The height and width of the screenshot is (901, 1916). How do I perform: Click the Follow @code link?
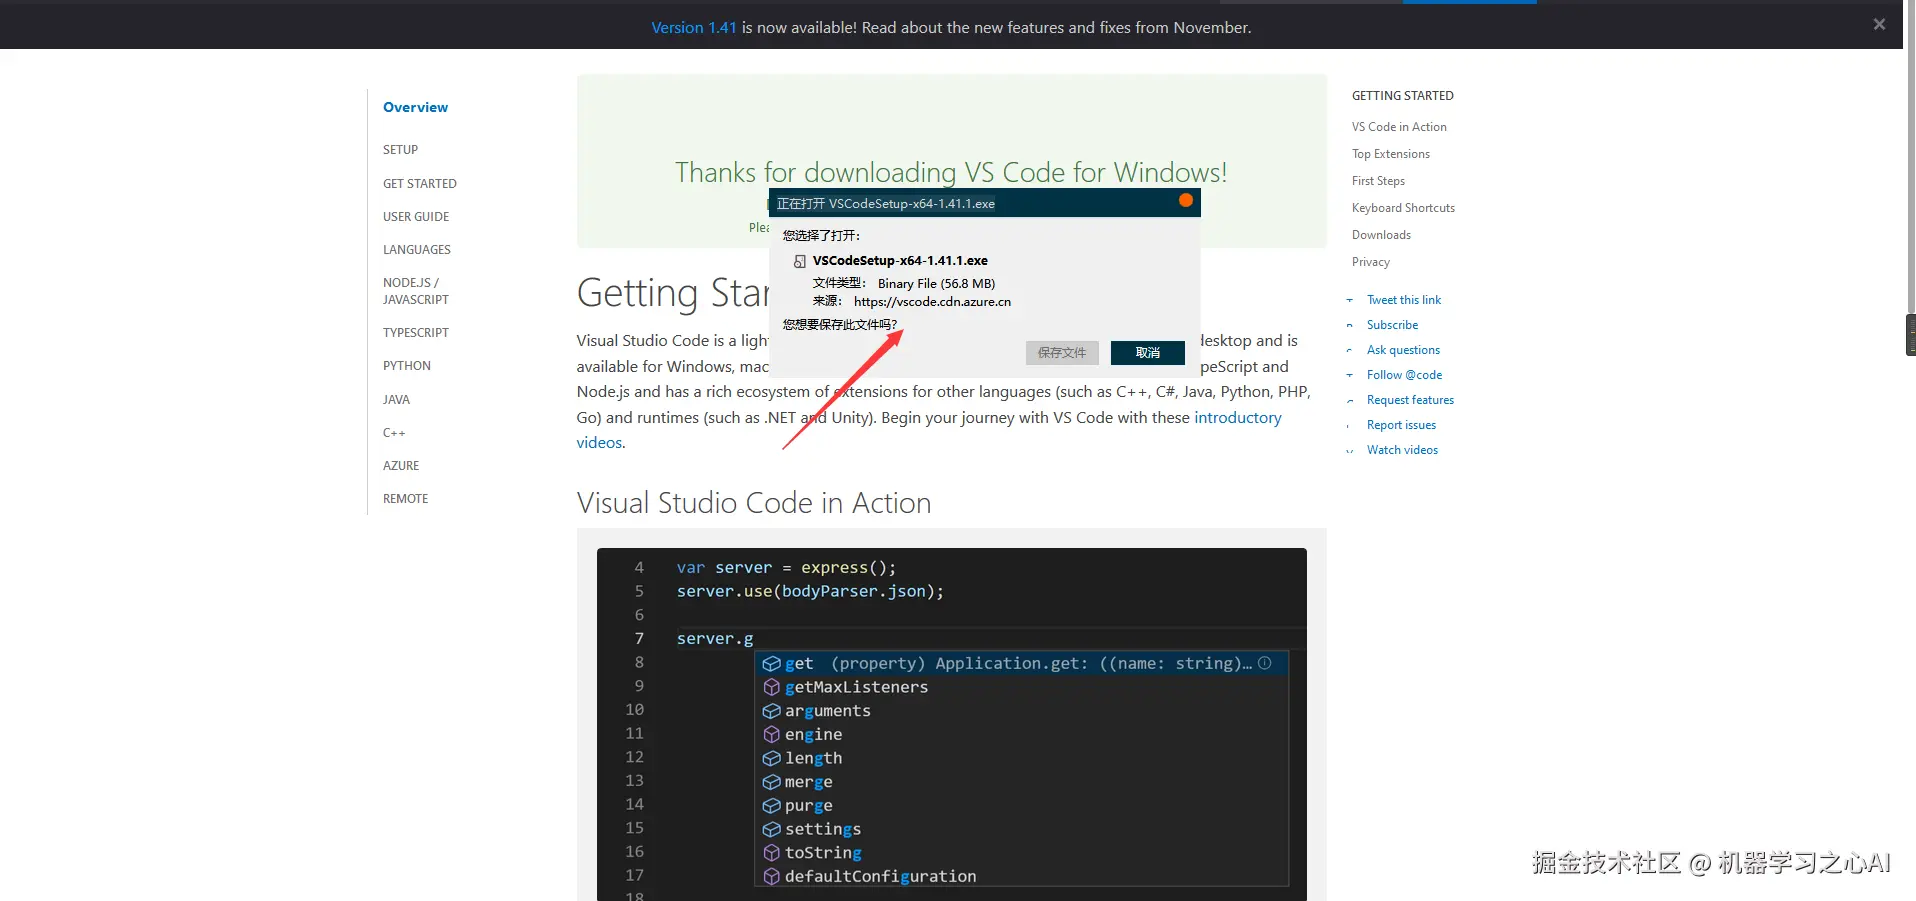pos(1404,375)
